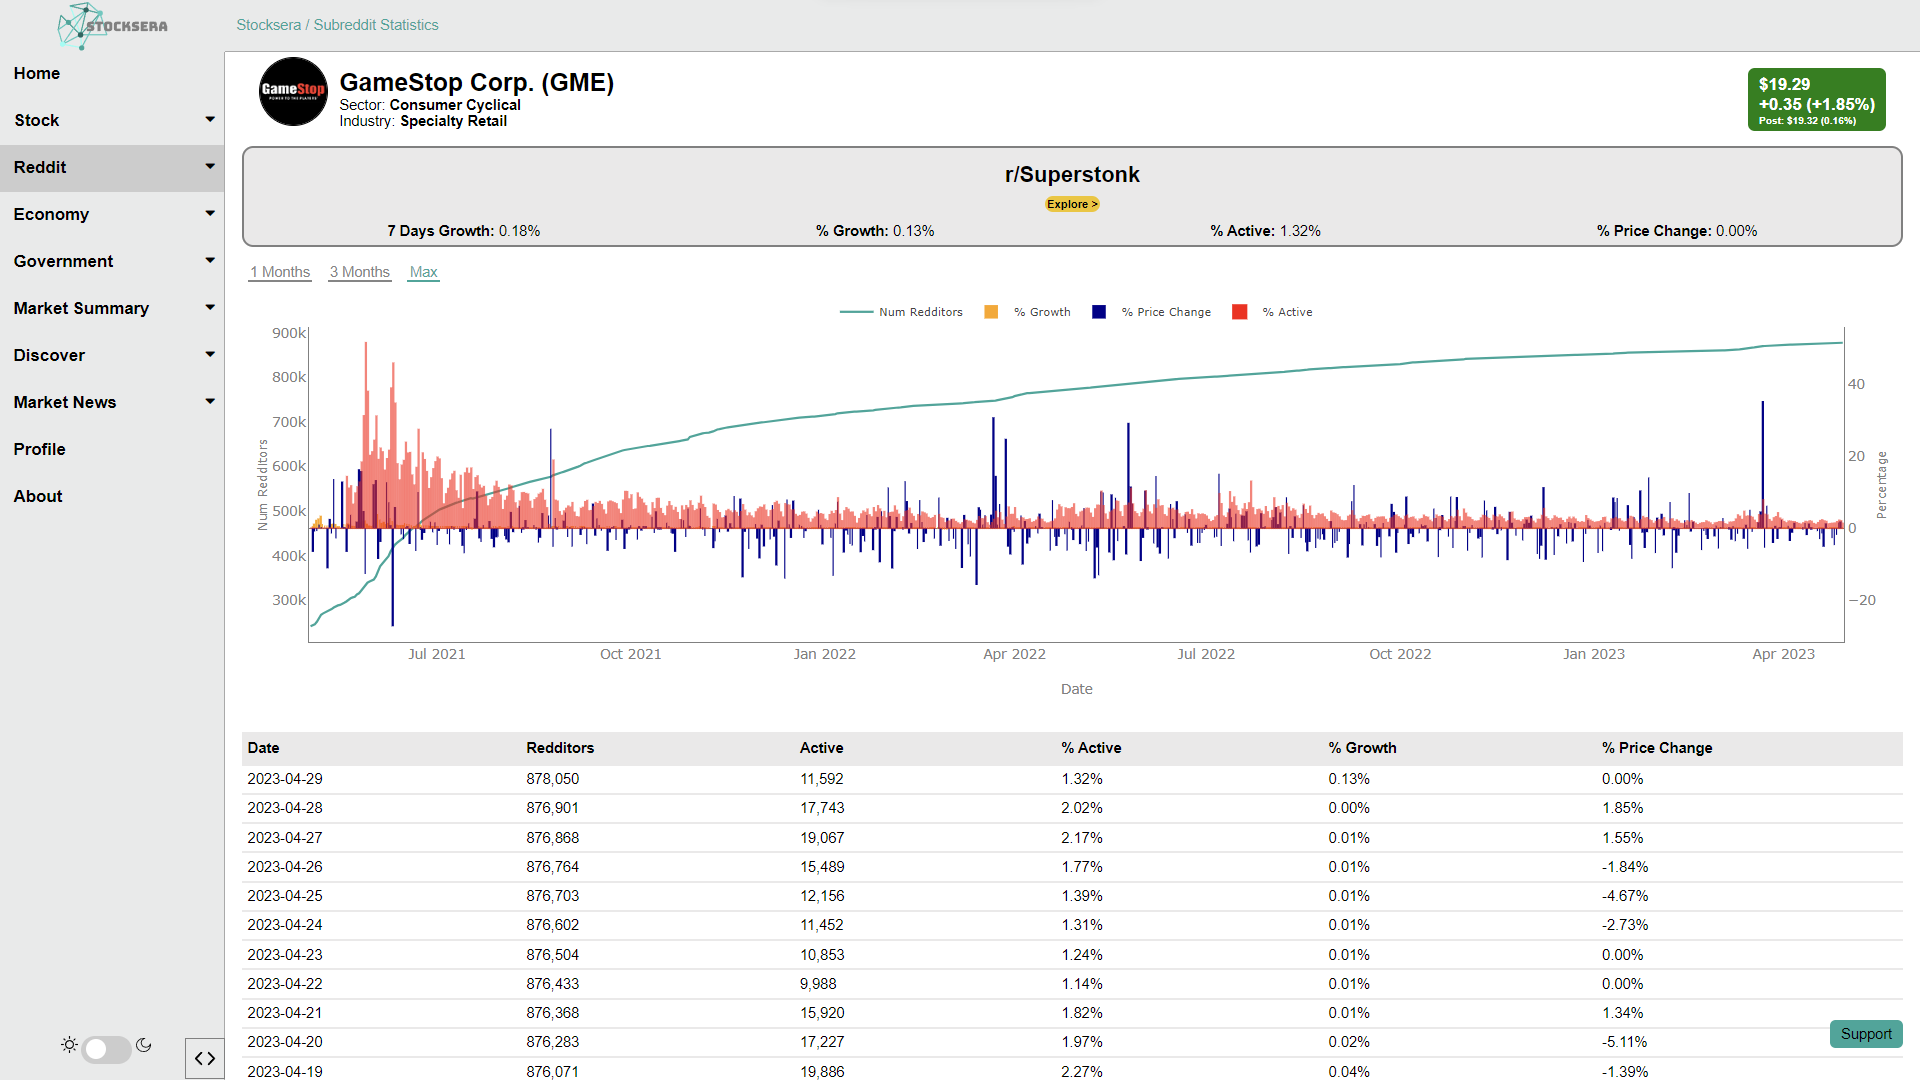This screenshot has width=1920, height=1080.
Task: Click the GameStop company logo
Action: (x=293, y=91)
